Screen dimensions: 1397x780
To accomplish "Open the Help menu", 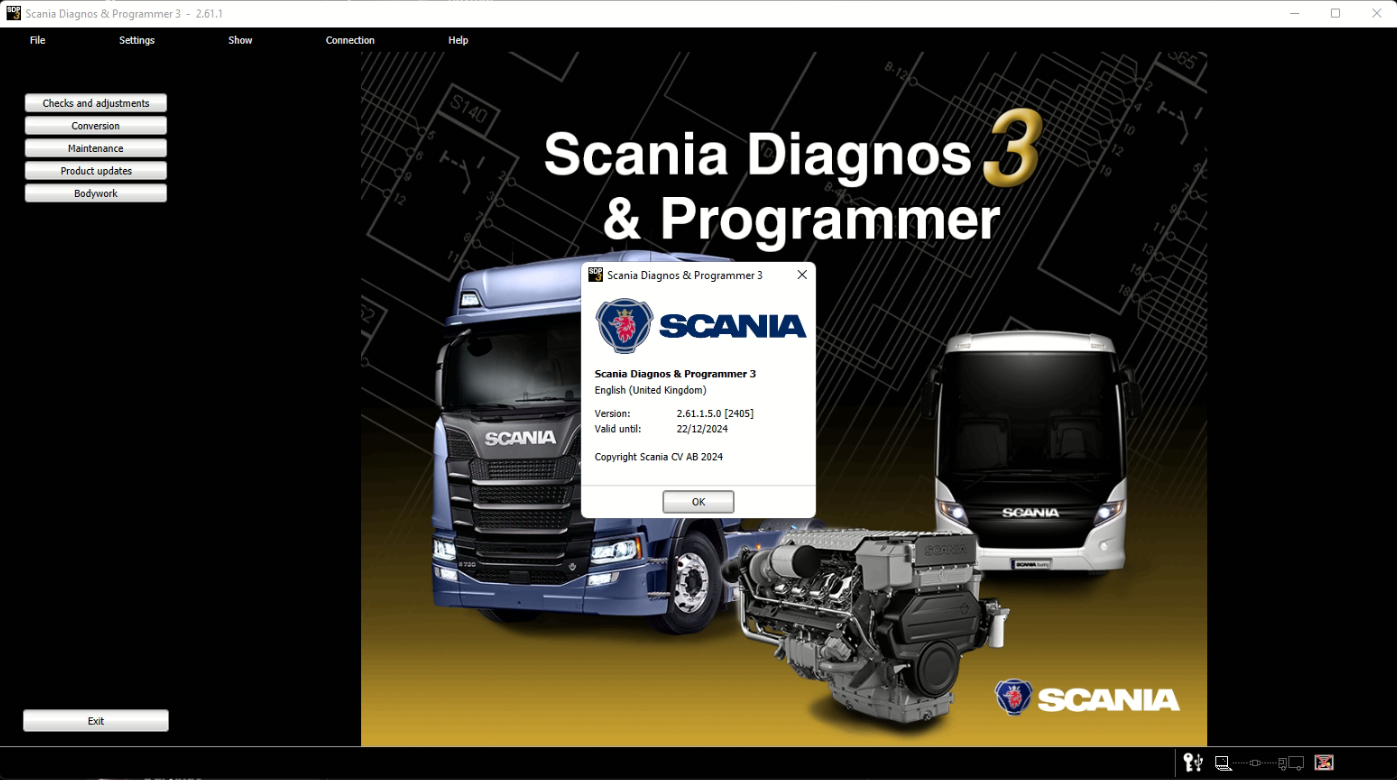I will pyautogui.click(x=458, y=40).
